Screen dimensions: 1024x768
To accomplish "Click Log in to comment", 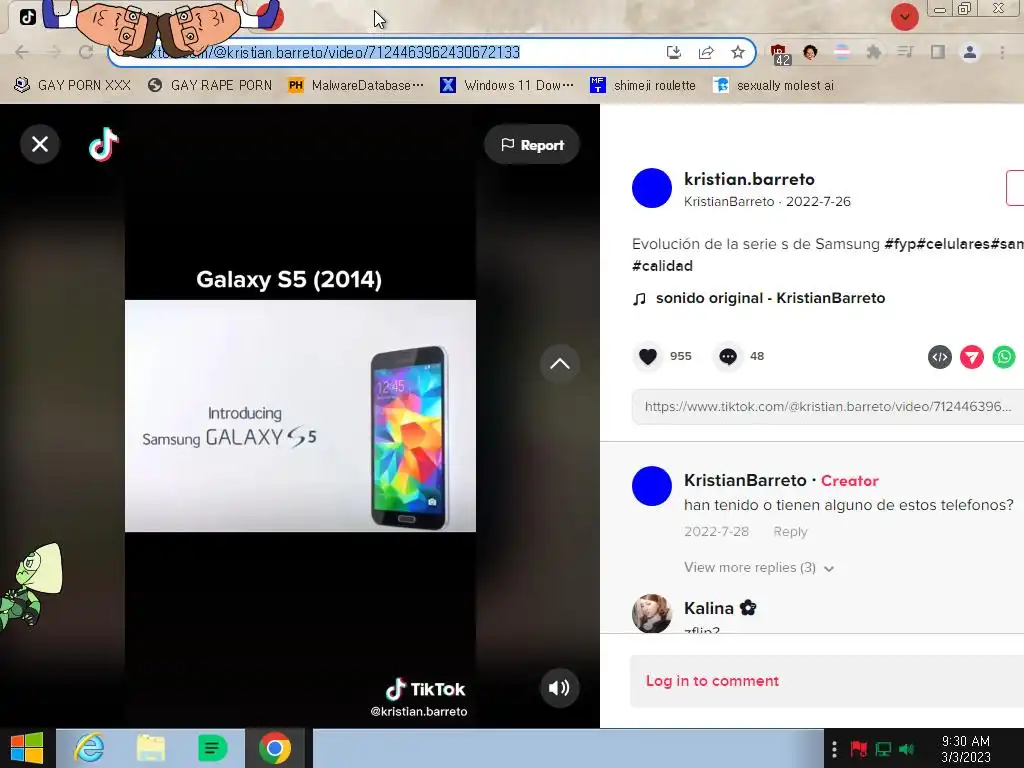I will pyautogui.click(x=712, y=680).
